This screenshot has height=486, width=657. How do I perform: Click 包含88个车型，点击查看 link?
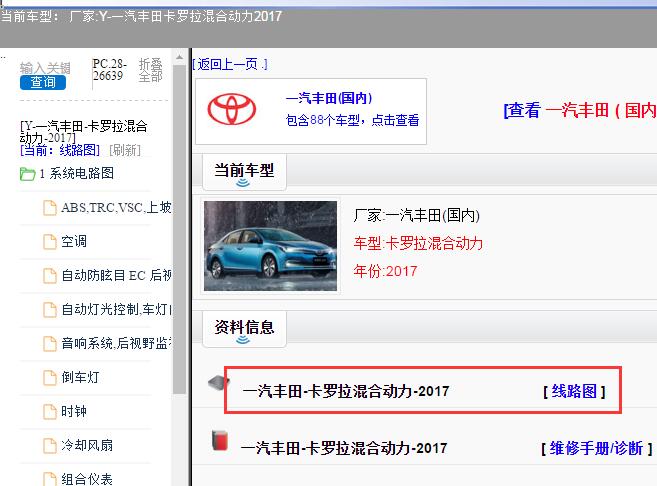pos(352,121)
